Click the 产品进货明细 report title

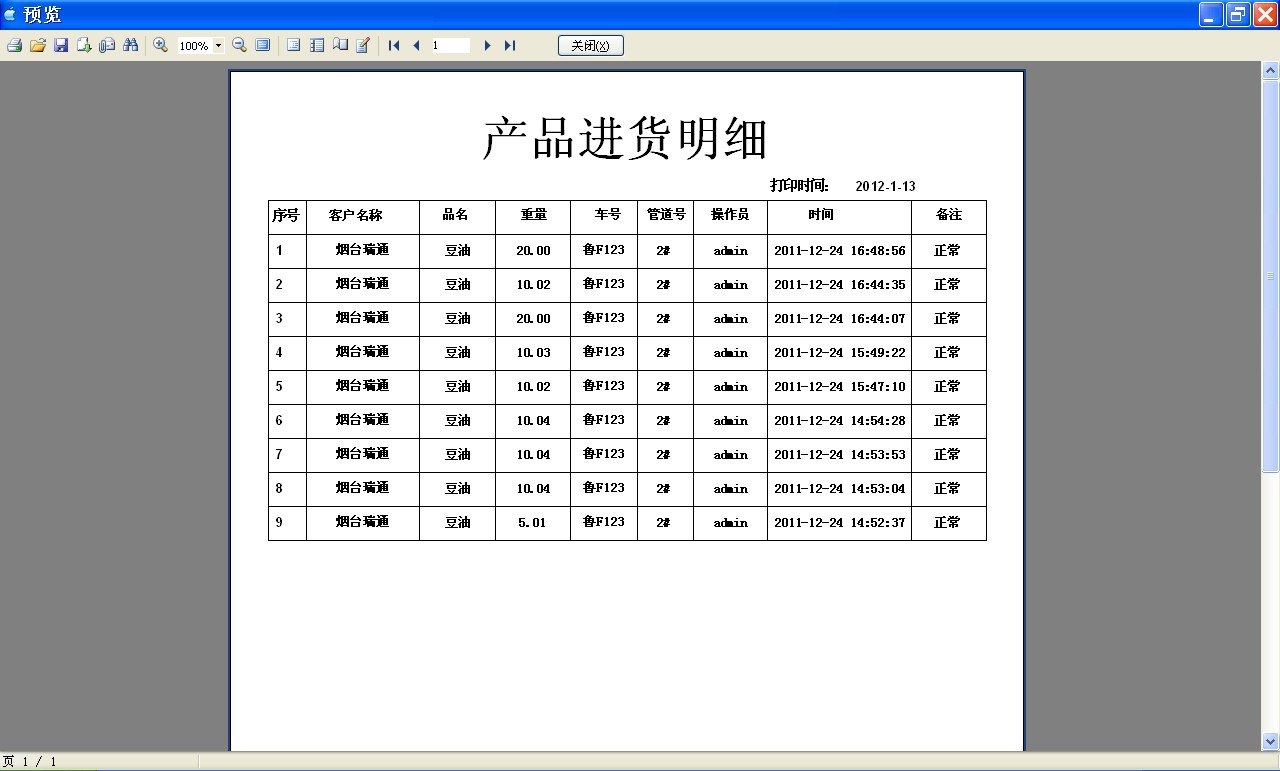(x=626, y=138)
